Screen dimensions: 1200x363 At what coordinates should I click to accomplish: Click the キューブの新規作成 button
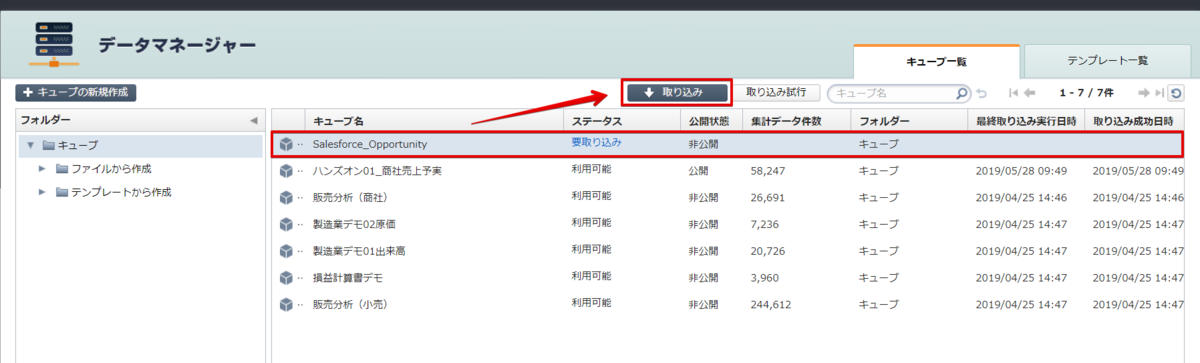76,93
